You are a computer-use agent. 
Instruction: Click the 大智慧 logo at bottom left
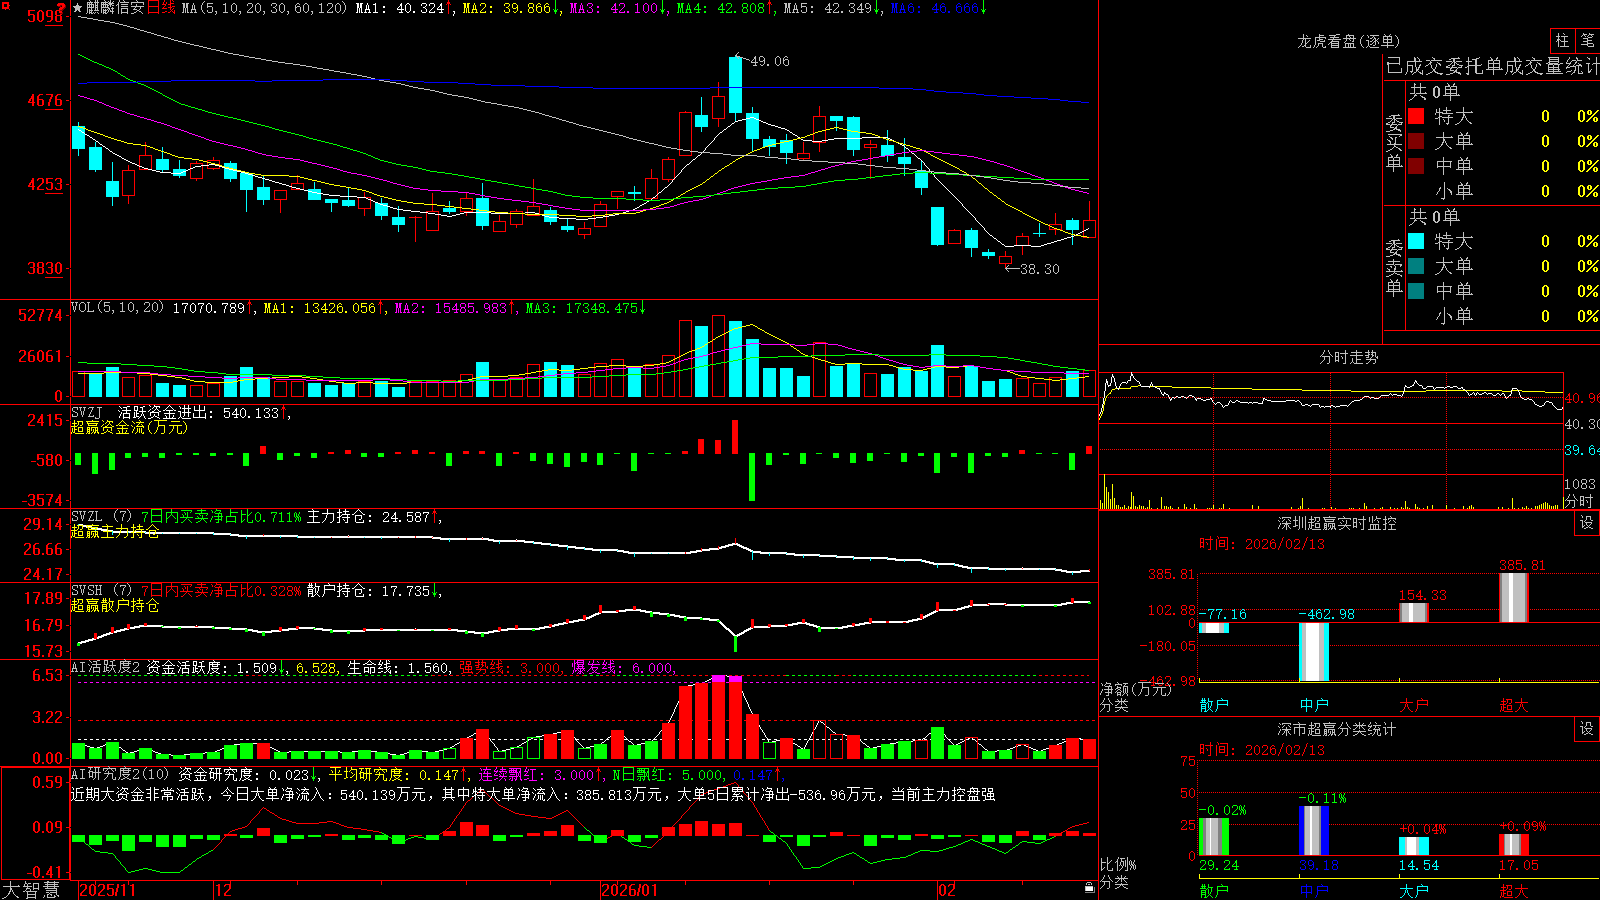[31, 890]
